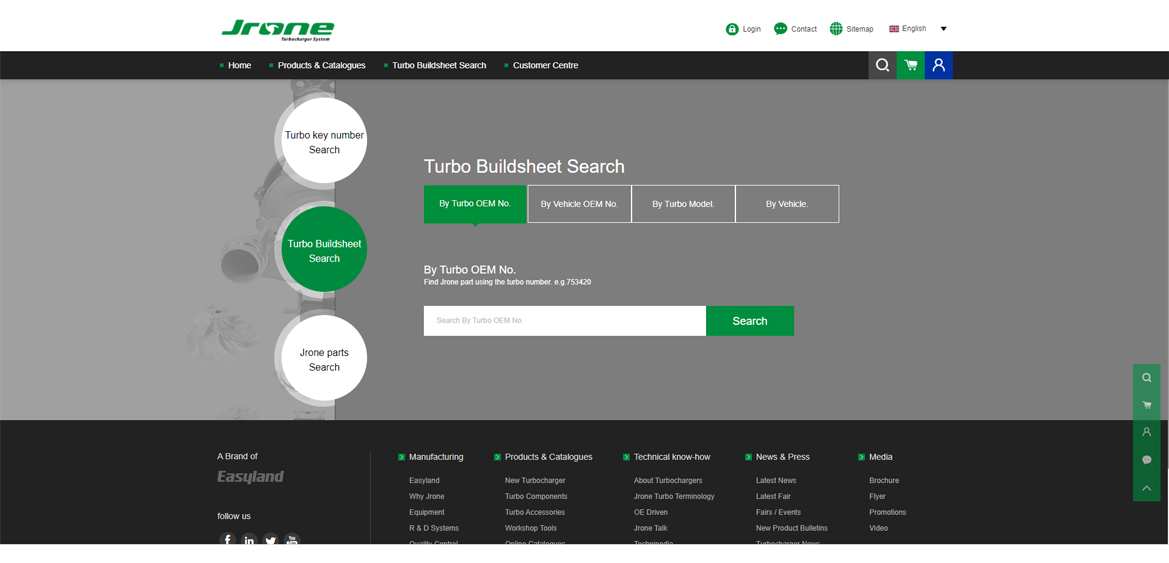Click Contact text link in header
This screenshot has width=1169, height=563.
(x=804, y=29)
